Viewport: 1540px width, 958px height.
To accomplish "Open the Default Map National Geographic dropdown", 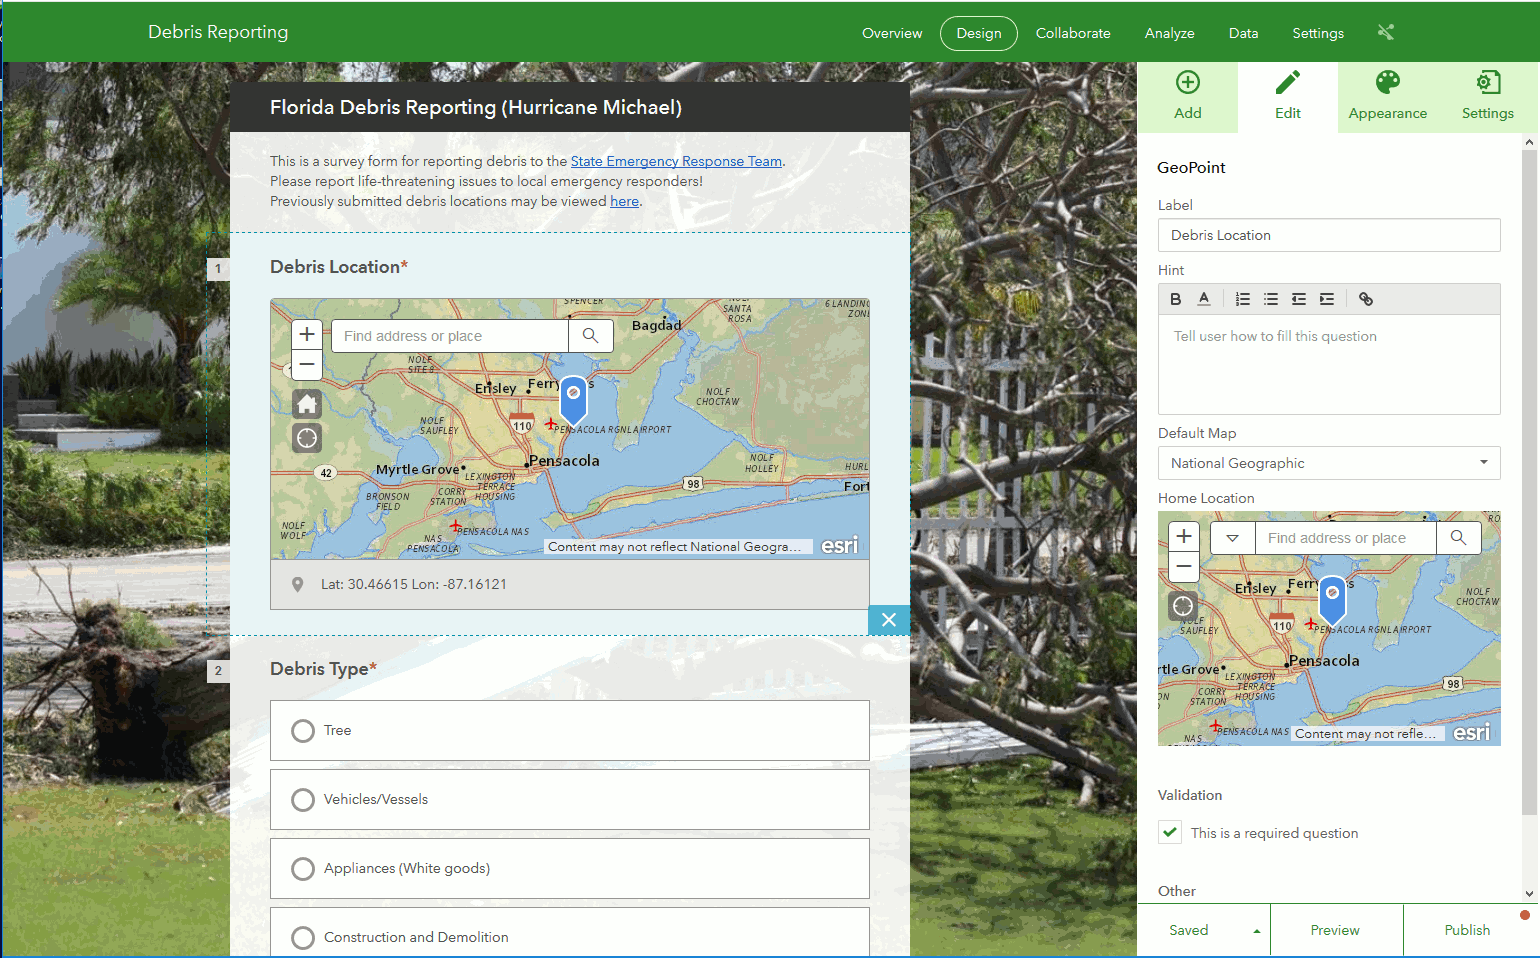I will pos(1329,463).
